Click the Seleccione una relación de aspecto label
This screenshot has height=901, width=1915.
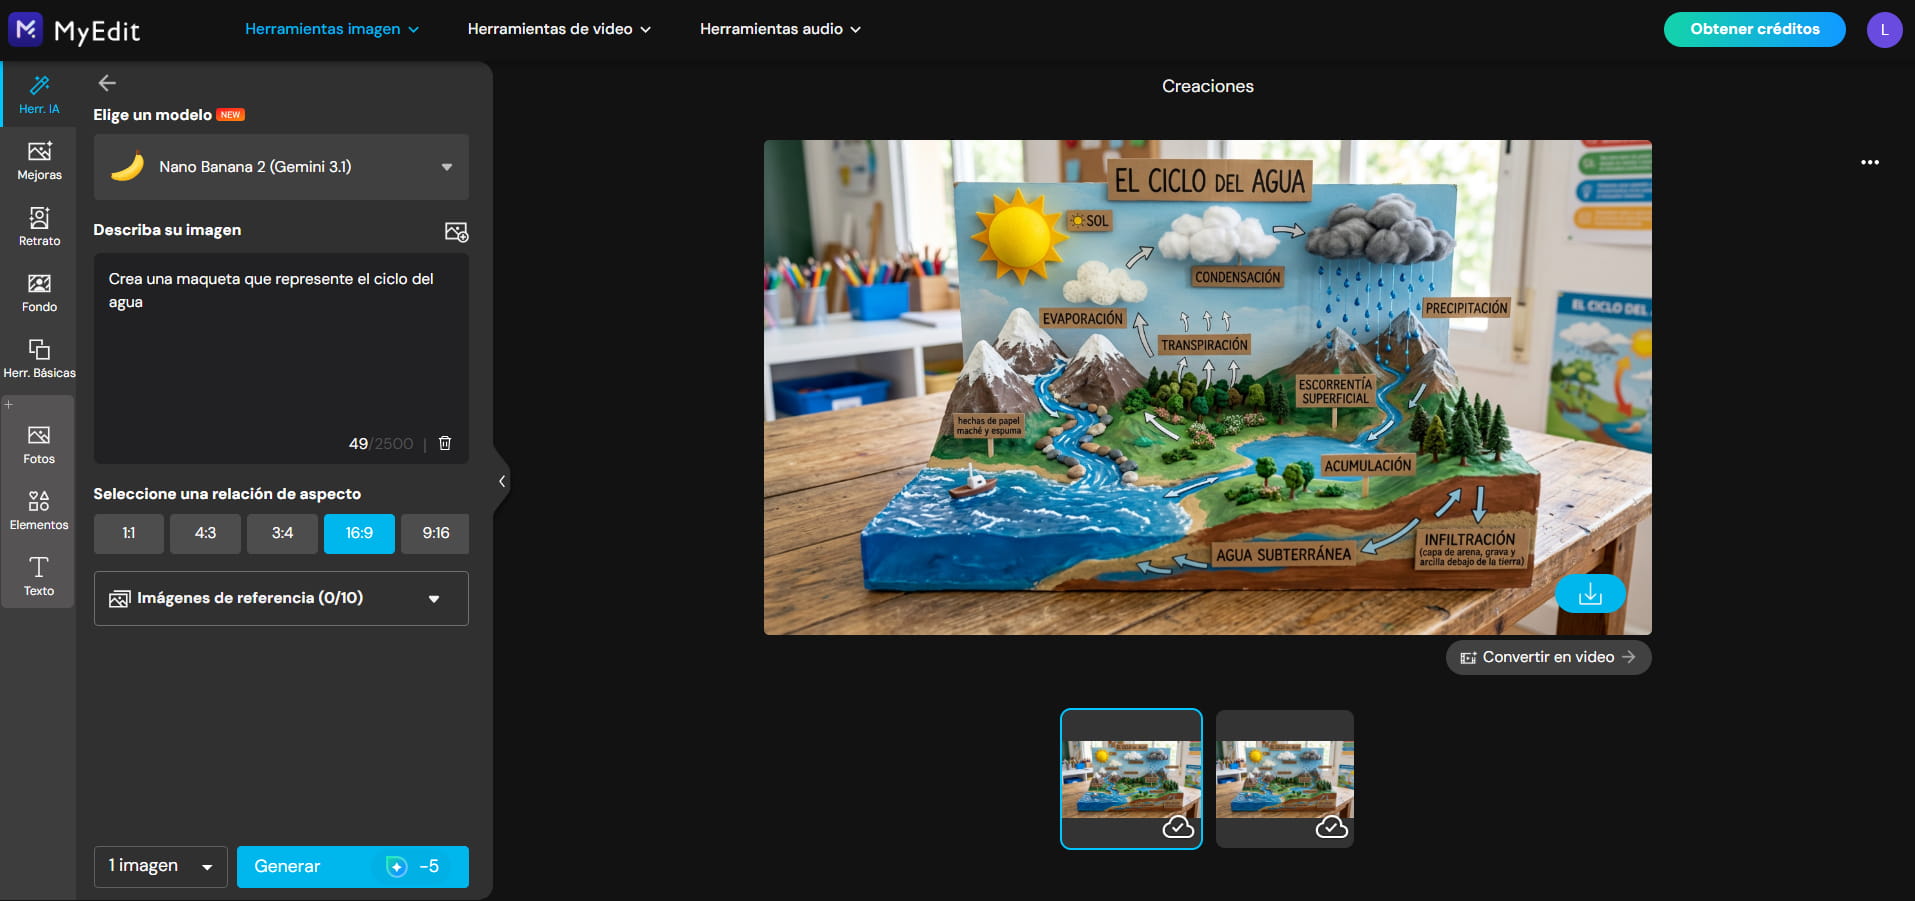click(227, 494)
